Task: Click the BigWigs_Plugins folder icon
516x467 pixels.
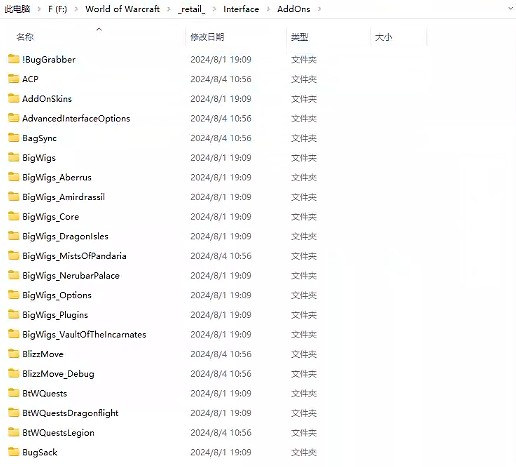Action: pyautogui.click(x=13, y=314)
